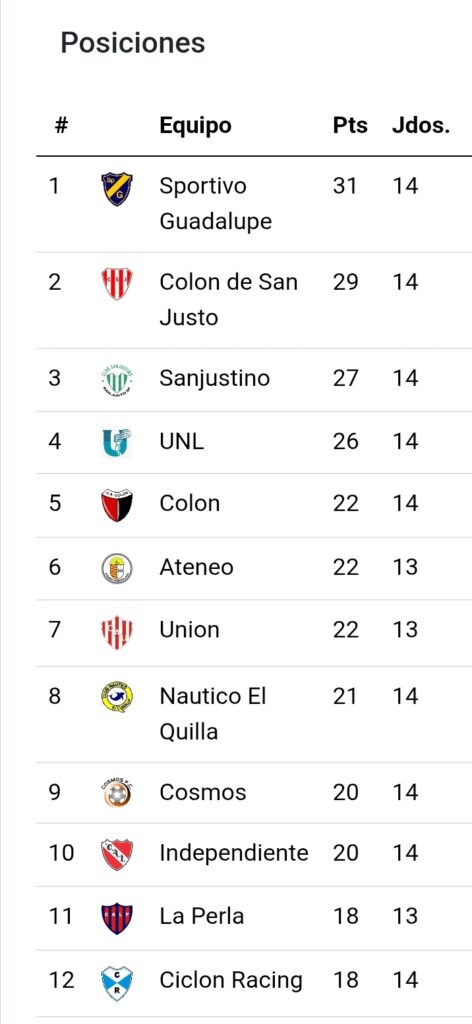Sort by the Pts column header
The width and height of the screenshot is (472, 1024).
pos(350,125)
